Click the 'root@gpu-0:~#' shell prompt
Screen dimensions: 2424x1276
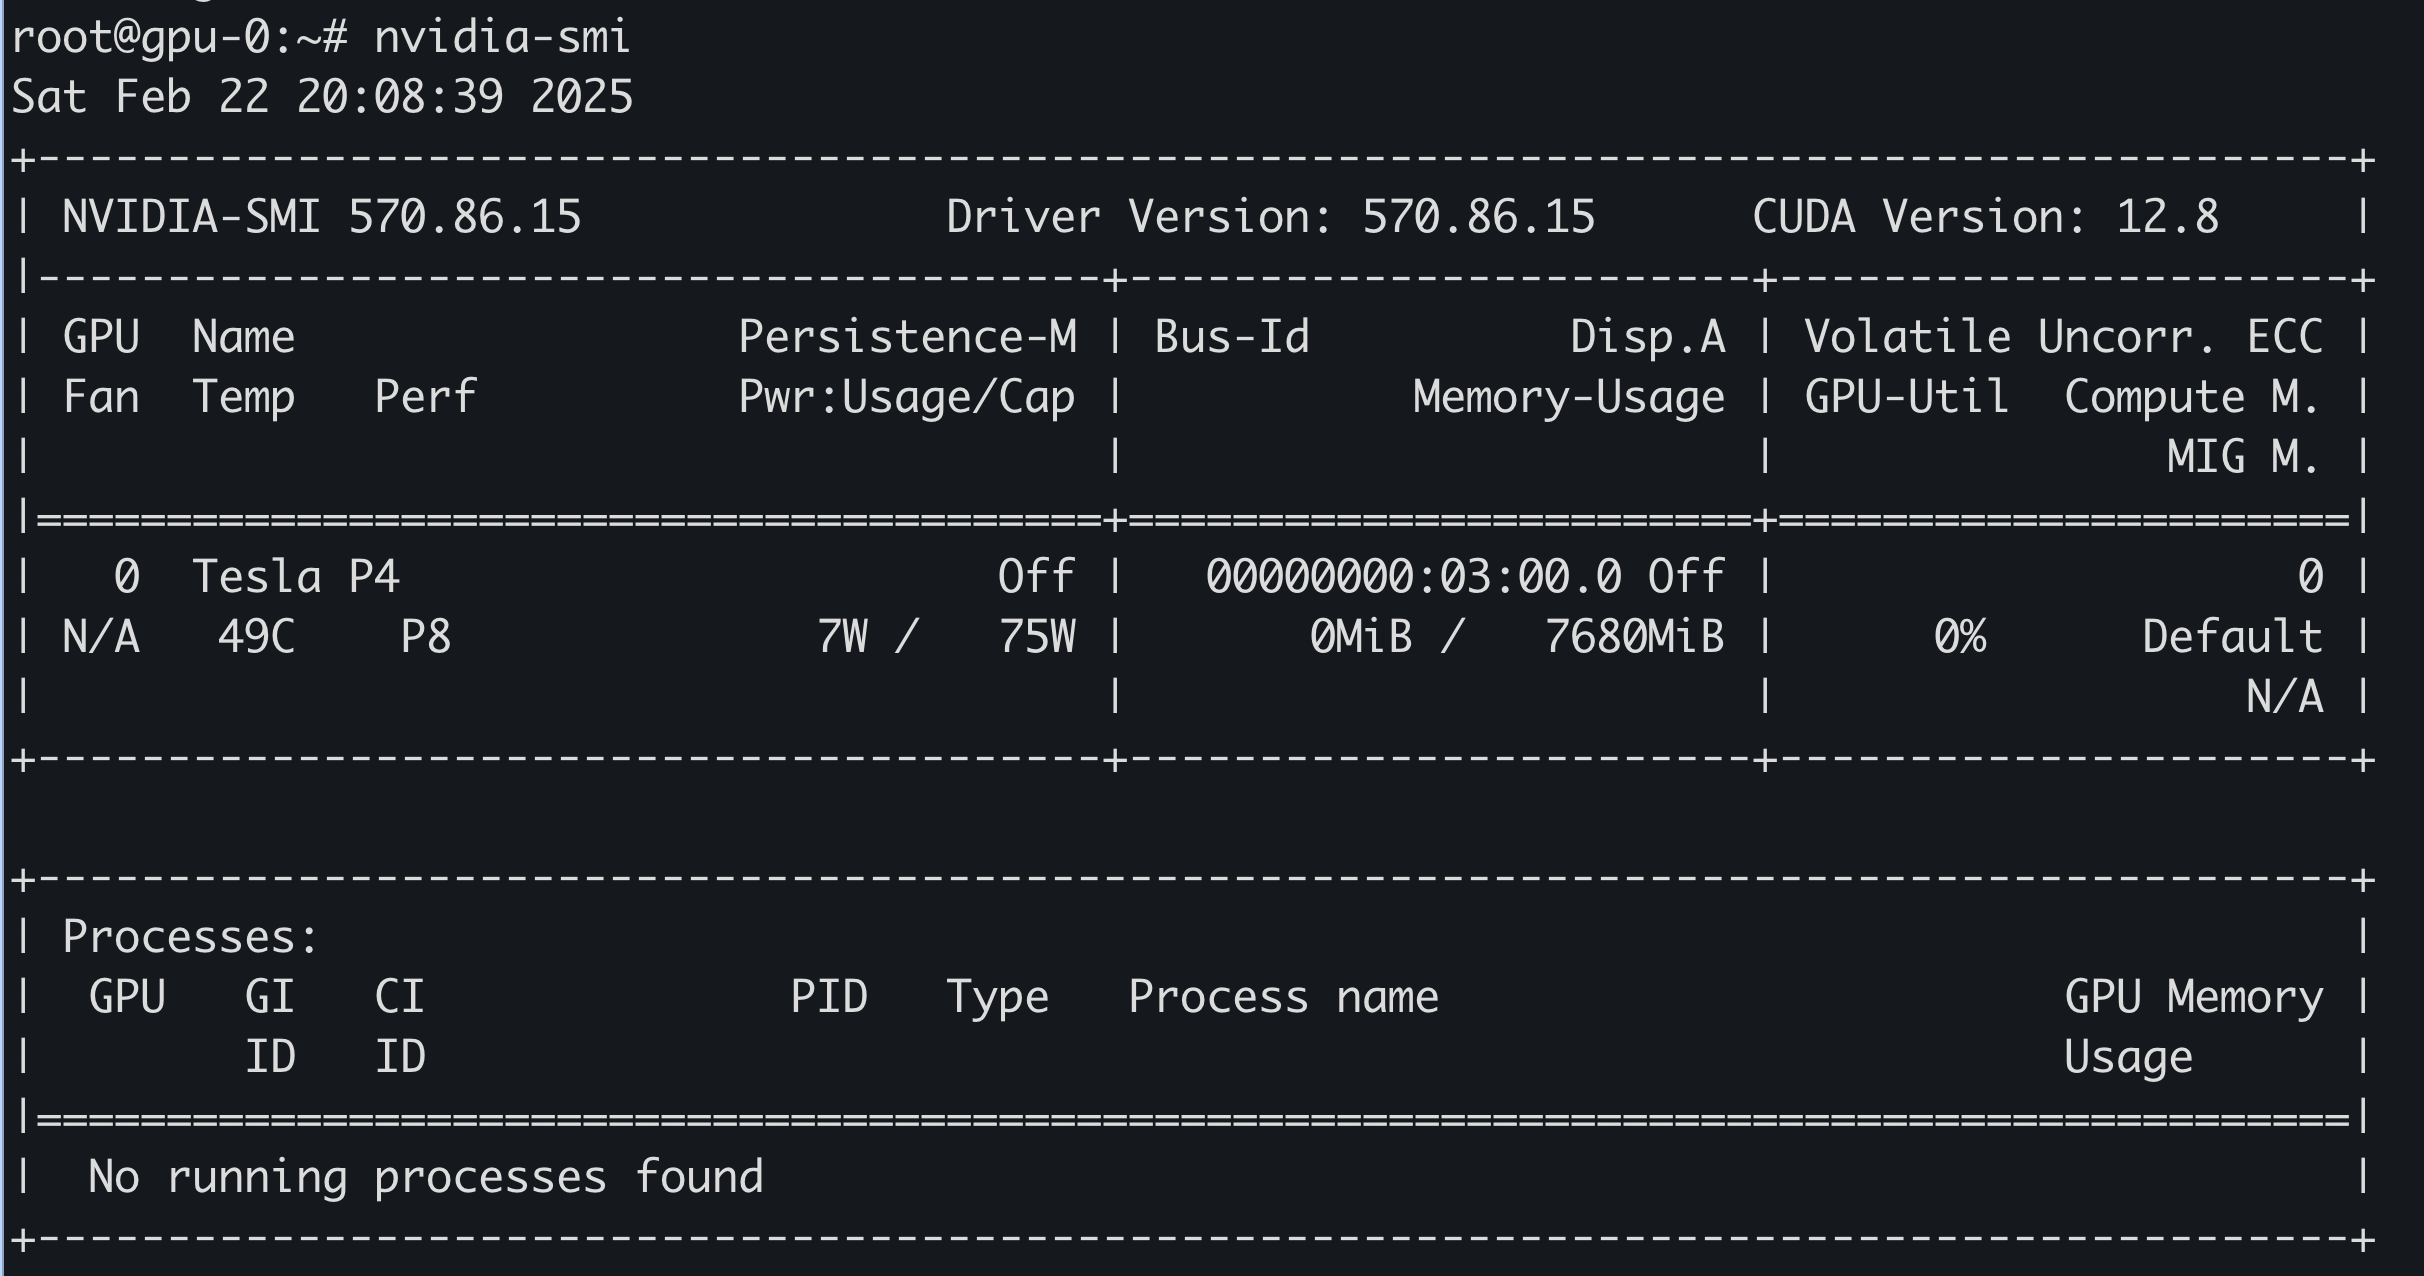[x=180, y=38]
